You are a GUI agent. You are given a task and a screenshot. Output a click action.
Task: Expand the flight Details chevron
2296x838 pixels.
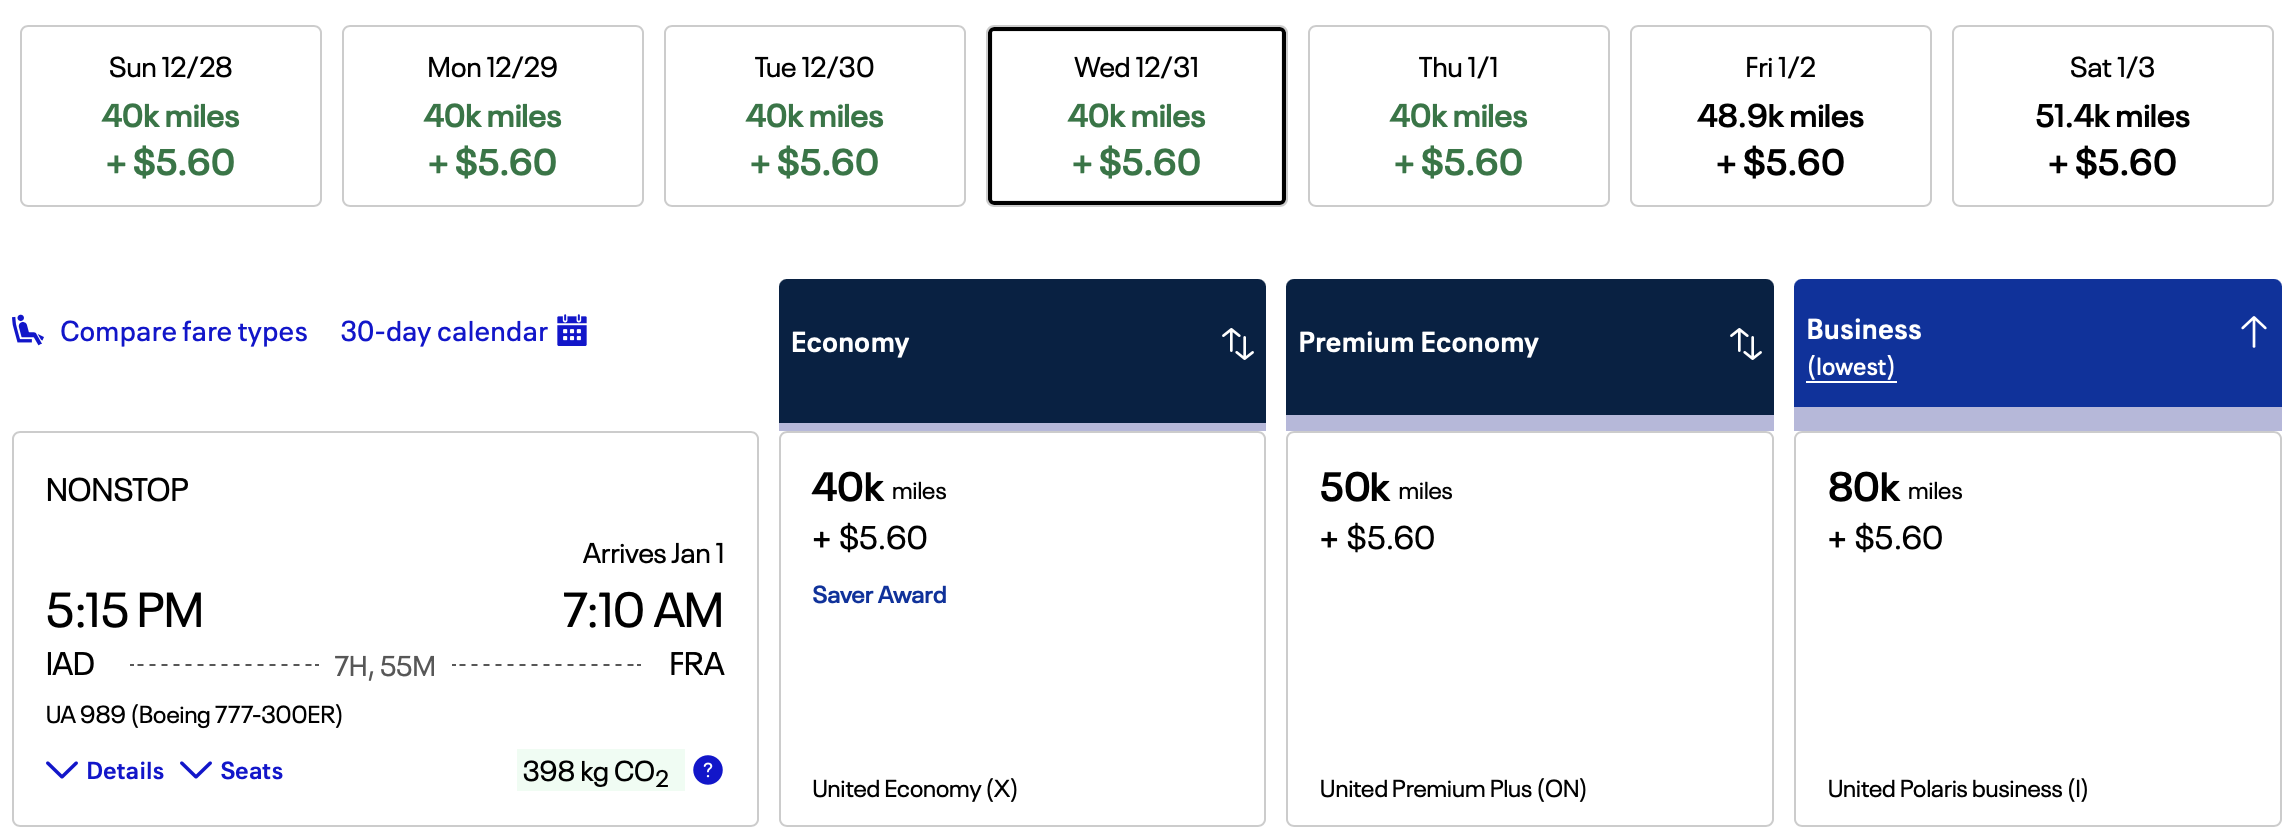pyautogui.click(x=62, y=770)
